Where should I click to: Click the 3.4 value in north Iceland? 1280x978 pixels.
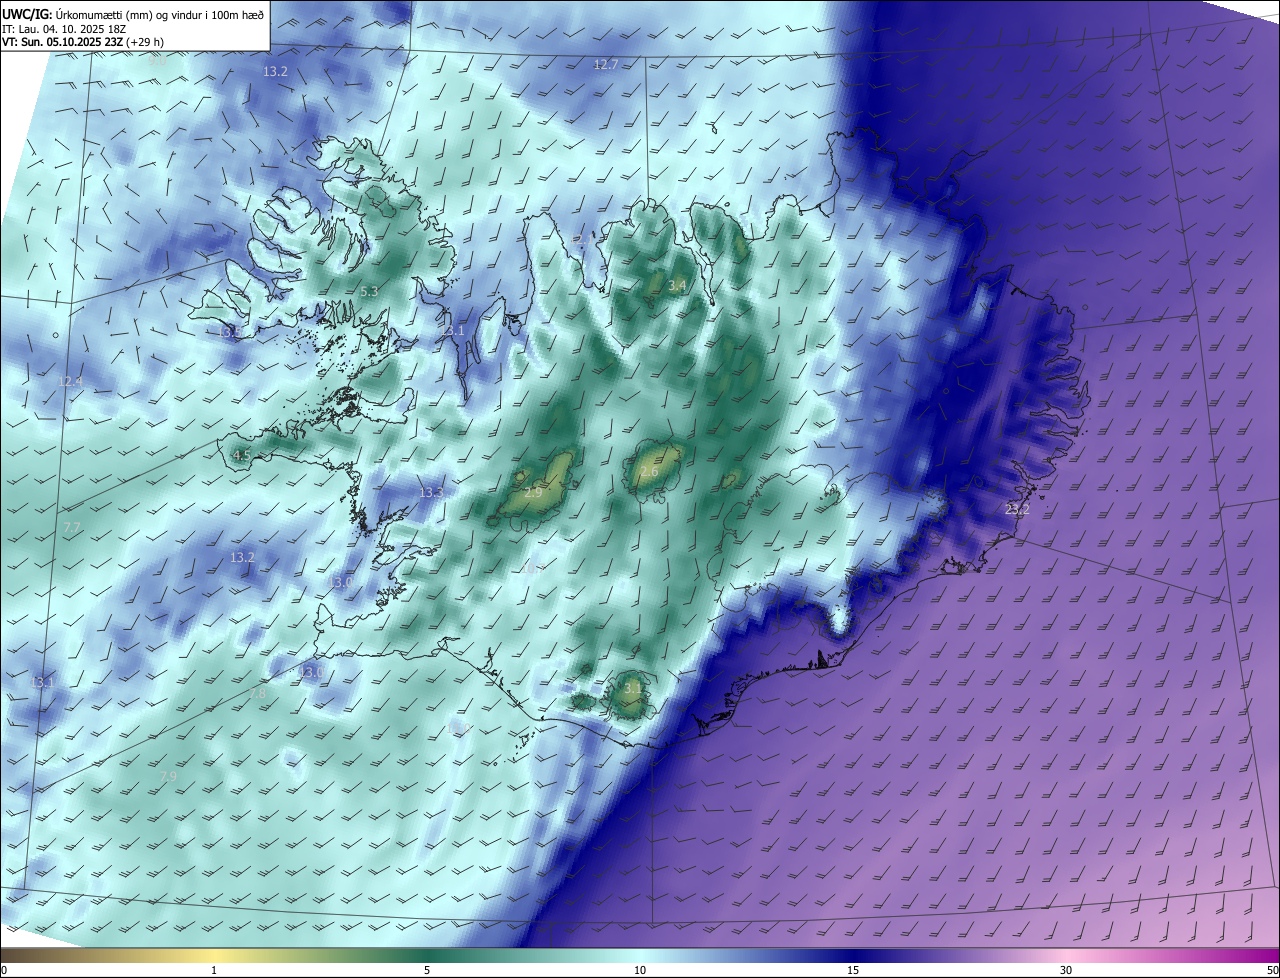tap(677, 286)
